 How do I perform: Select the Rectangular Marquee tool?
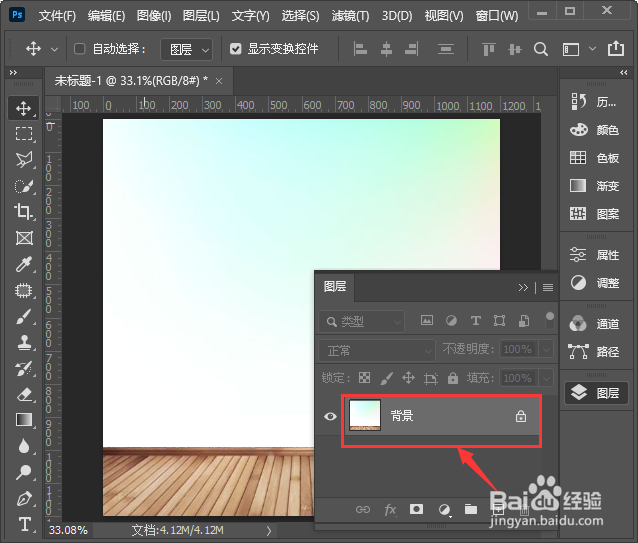pyautogui.click(x=24, y=133)
